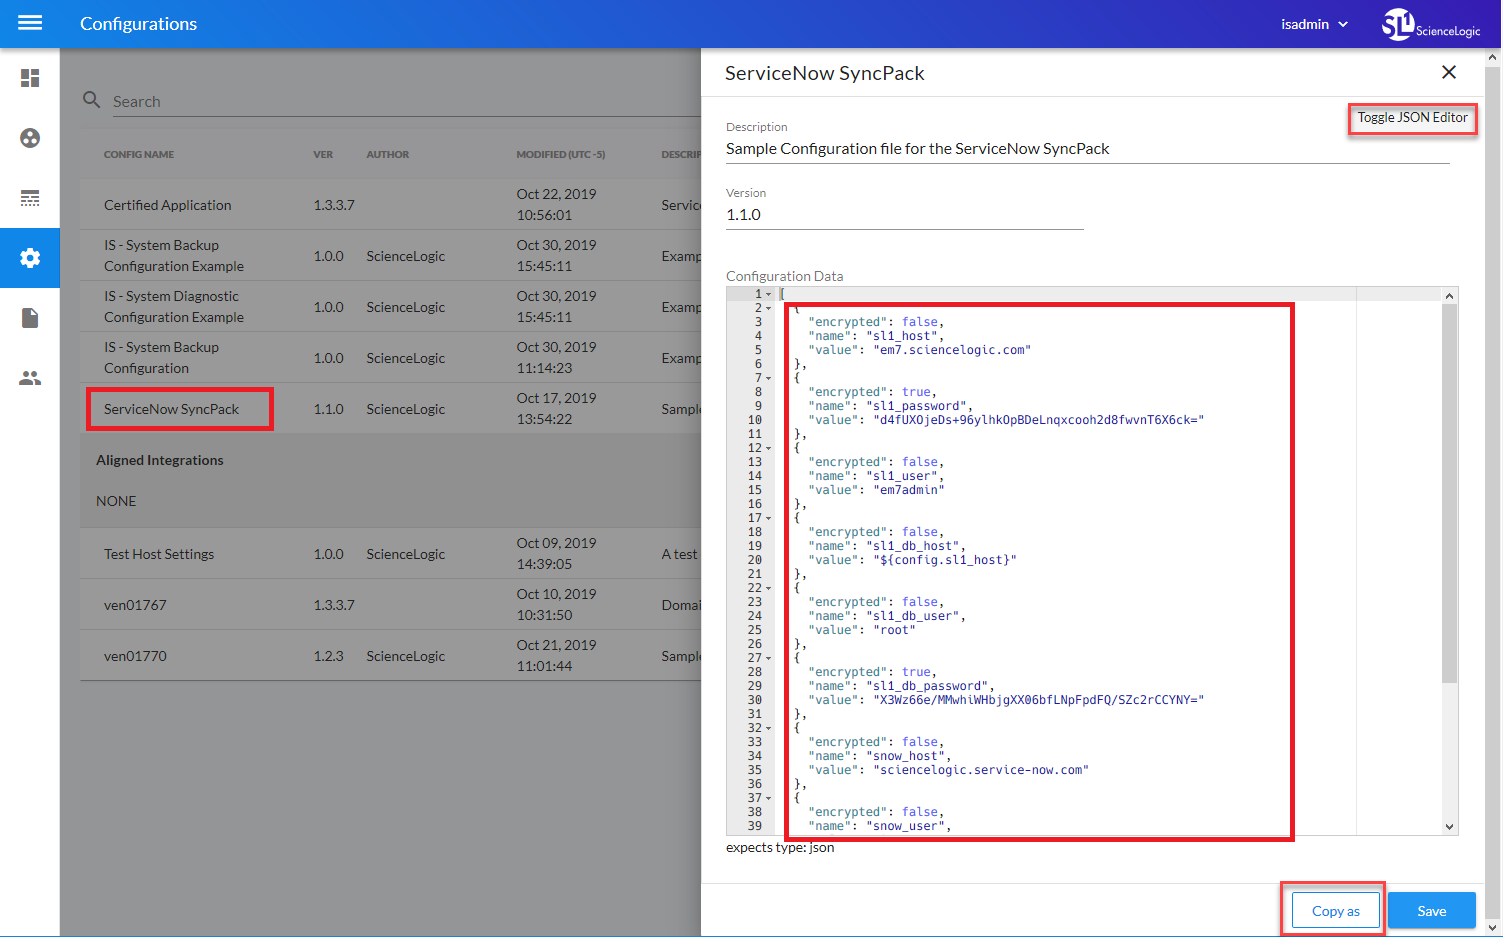
Task: Open the Applications list sidebar icon
Action: point(30,198)
